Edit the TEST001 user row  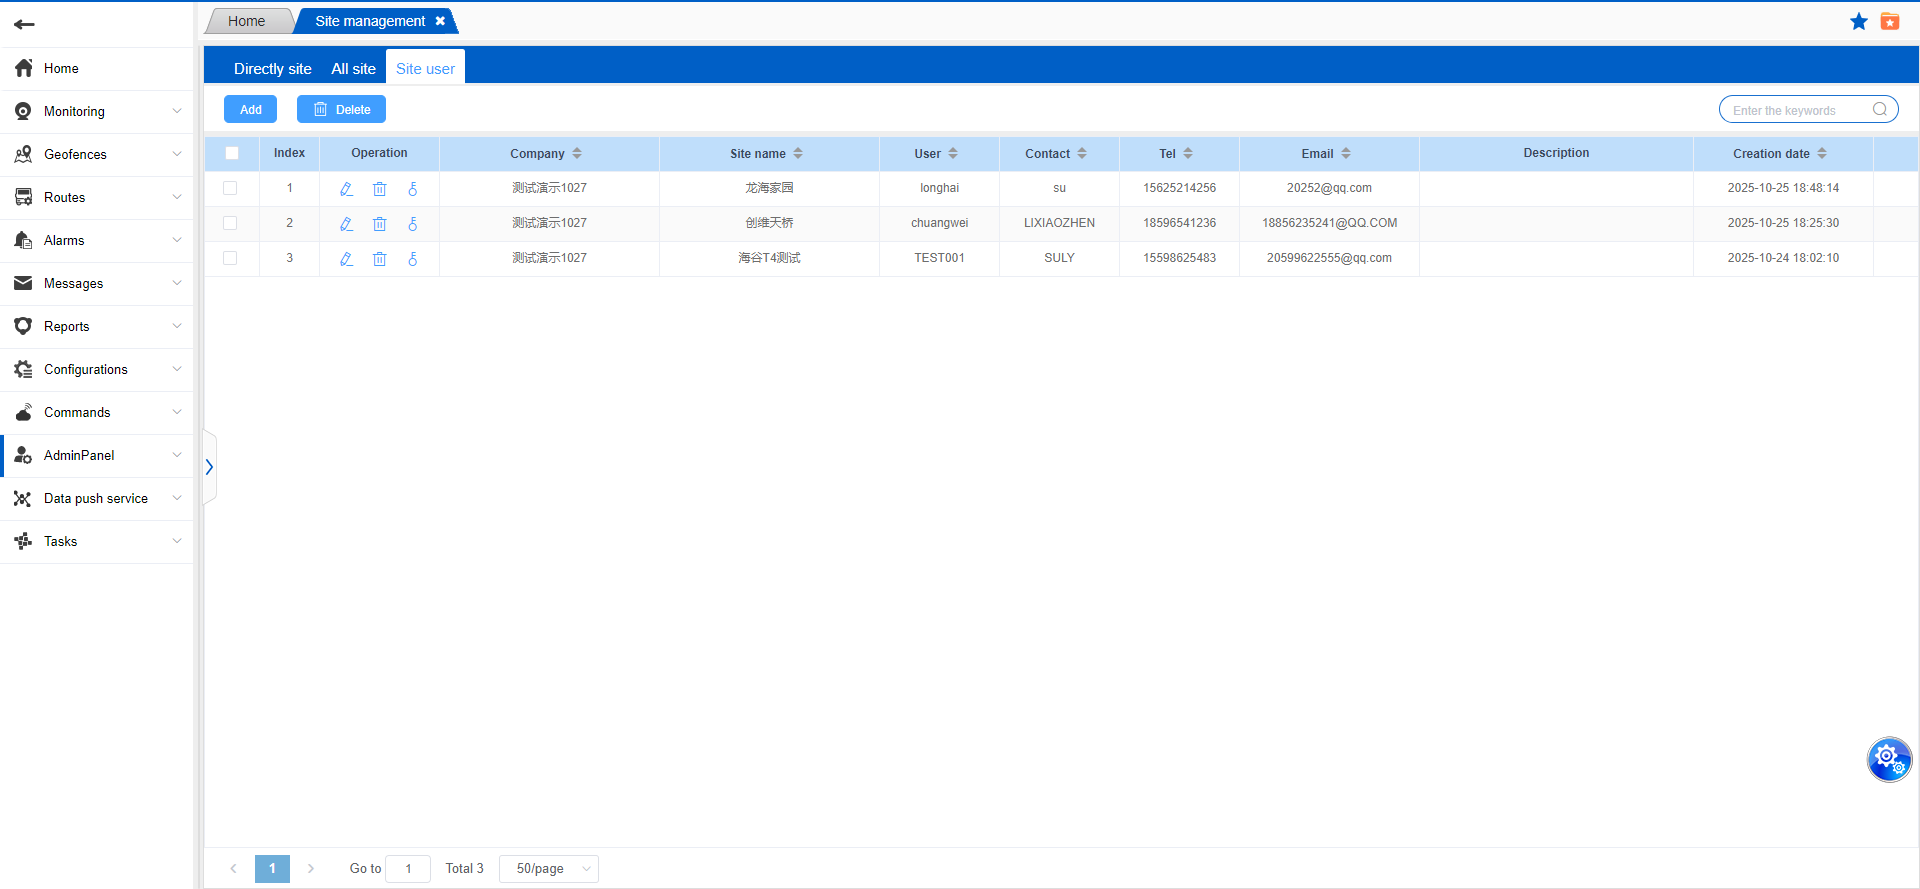(346, 259)
